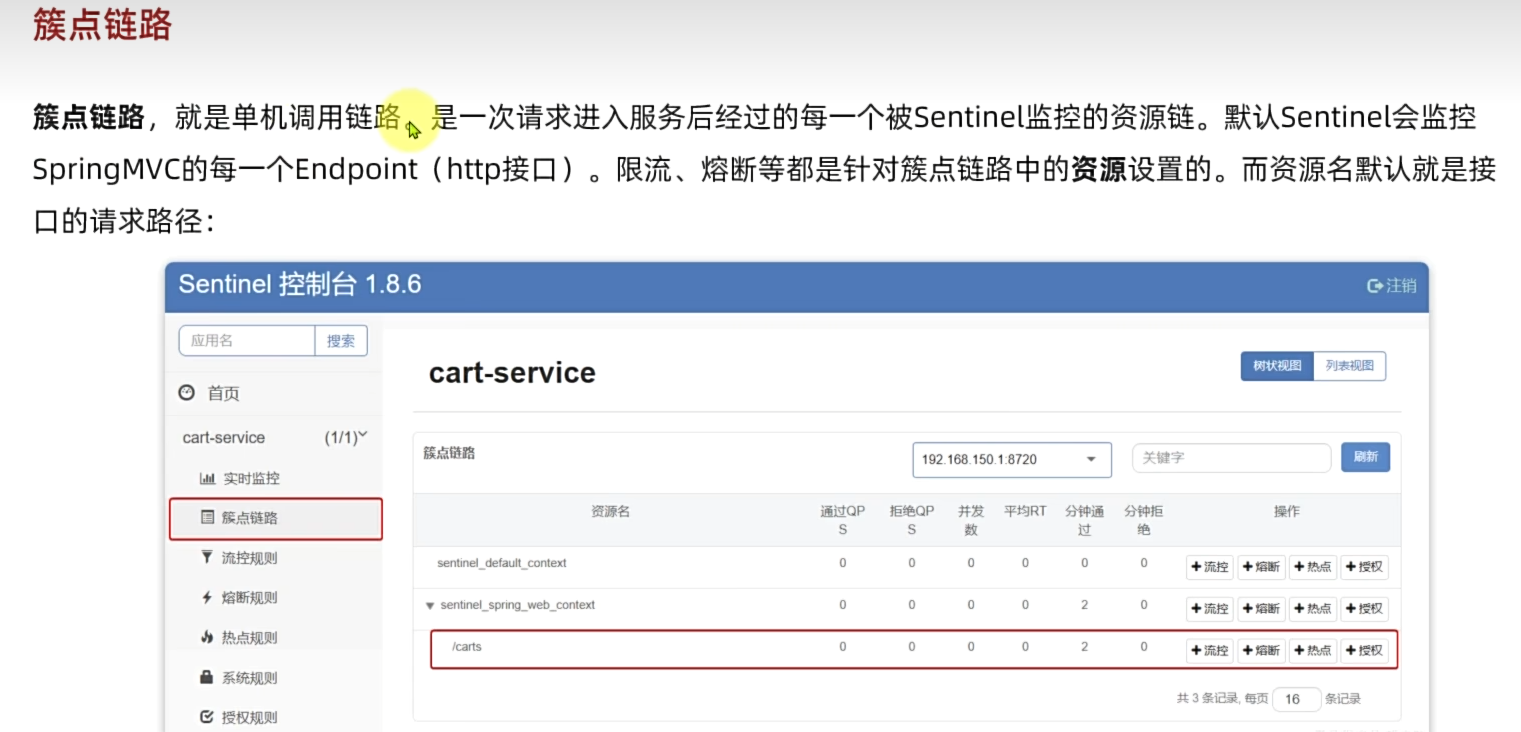Viewport: 1521px width, 732px height.
Task: Open the 192.168.150.1:8720 machine dropdown
Action: pos(1011,459)
